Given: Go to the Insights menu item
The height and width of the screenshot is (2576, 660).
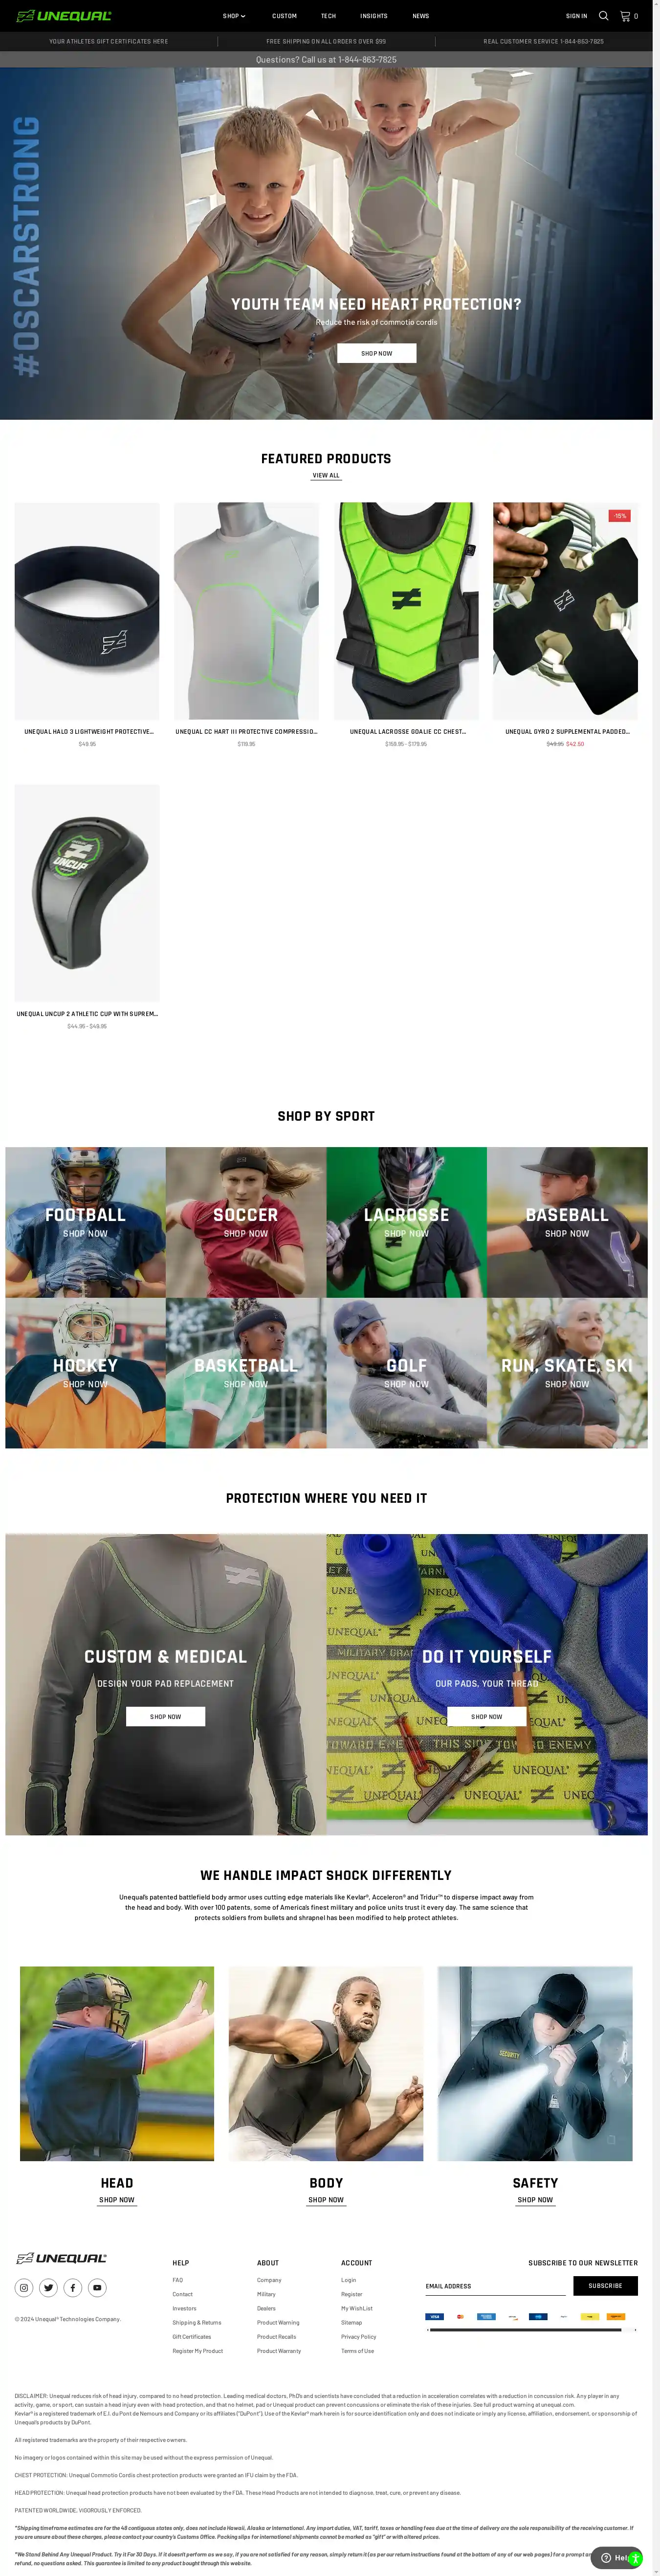Looking at the screenshot, I should click(x=374, y=16).
